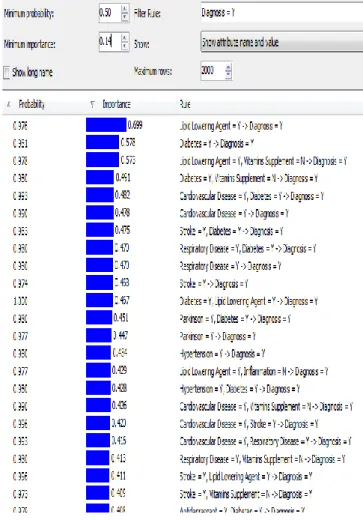Click the Maximum rows input field

pyautogui.click(x=213, y=71)
